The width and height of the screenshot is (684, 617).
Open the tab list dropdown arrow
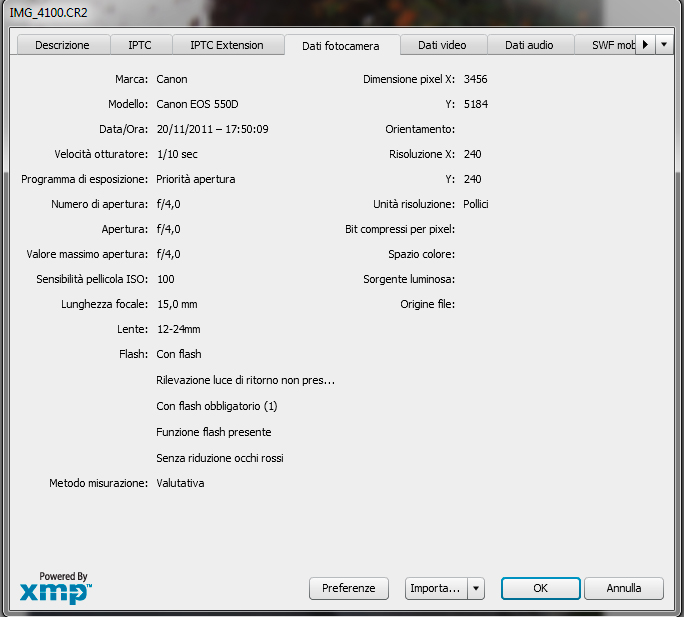tap(664, 45)
